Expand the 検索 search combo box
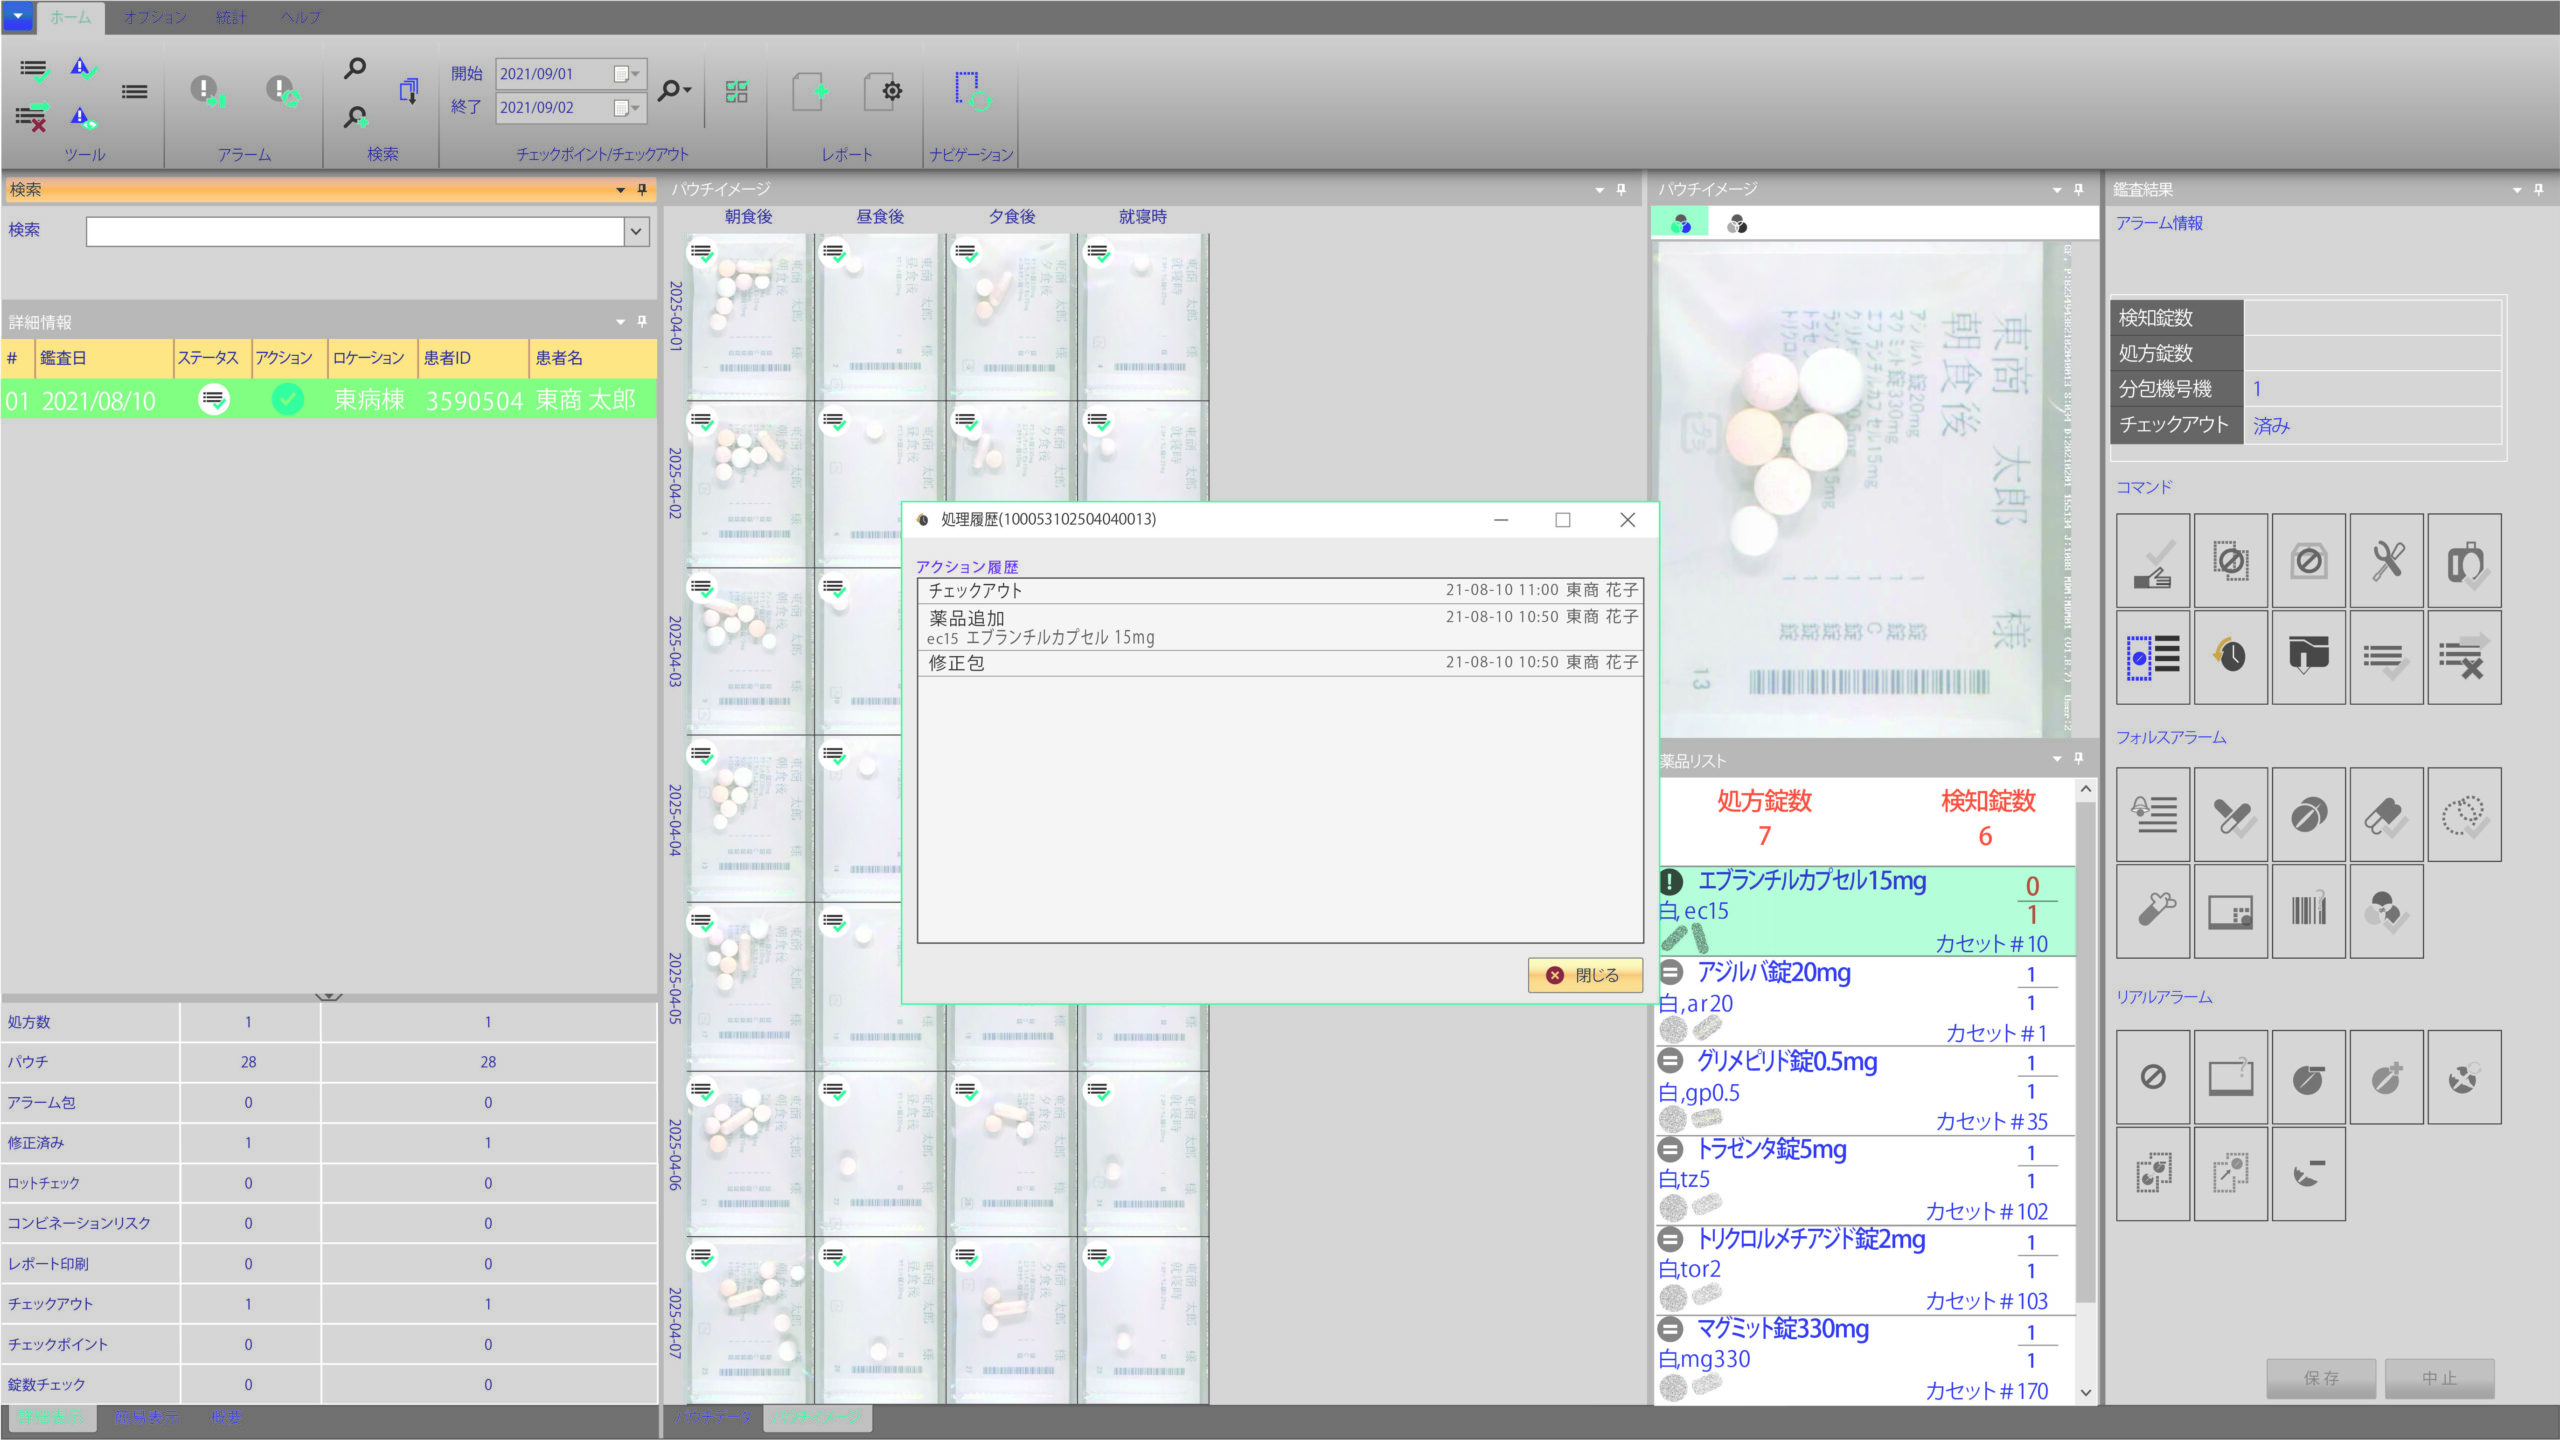 pos(636,232)
